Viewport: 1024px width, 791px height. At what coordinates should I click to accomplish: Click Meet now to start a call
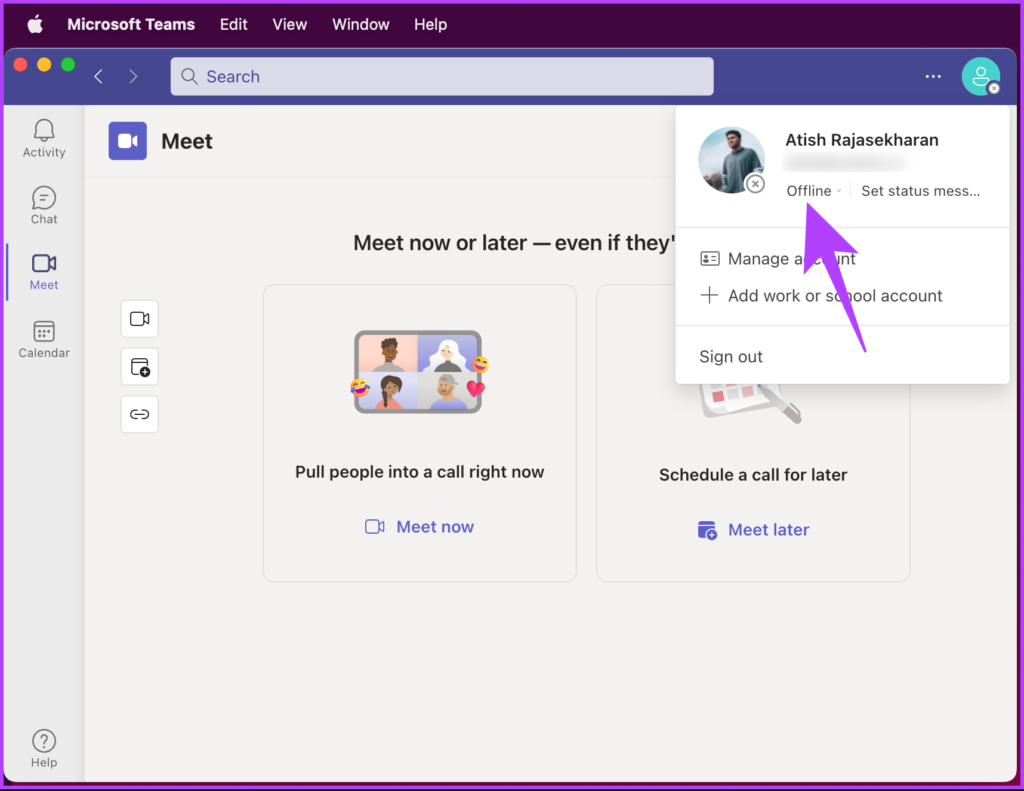[419, 526]
